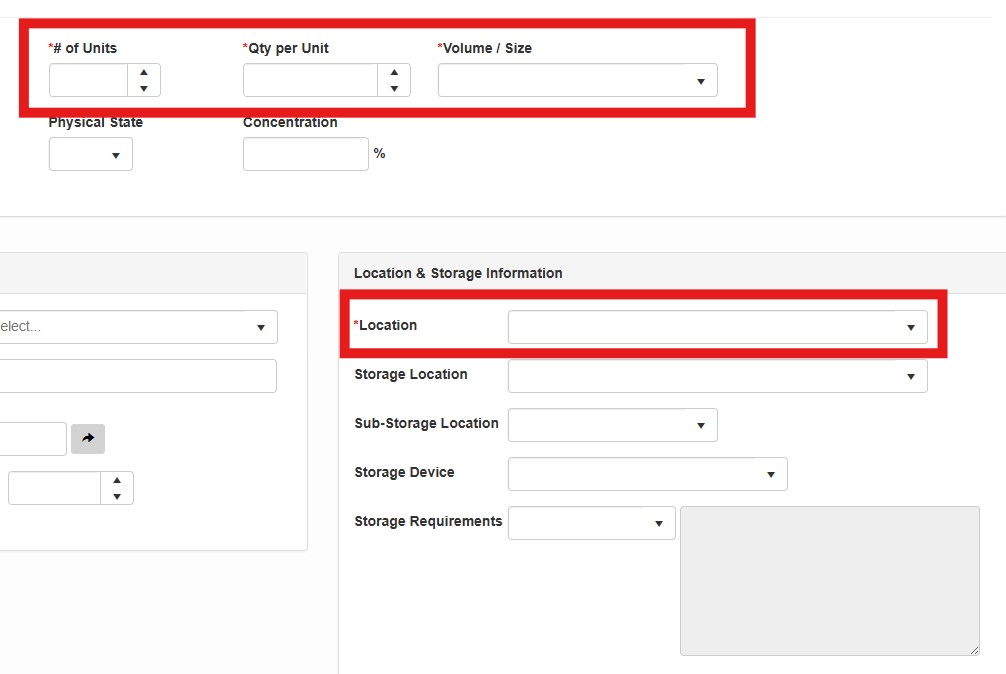1006x674 pixels.
Task: Click the gray Storage Requirements text area
Action: [x=829, y=580]
